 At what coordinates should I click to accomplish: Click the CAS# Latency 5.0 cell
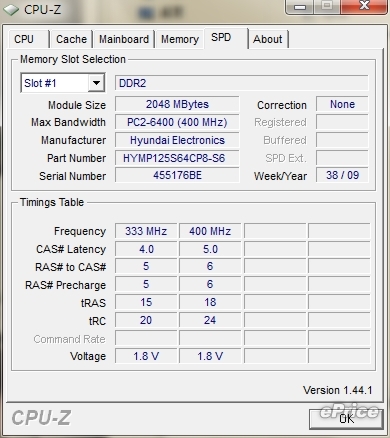tap(210, 249)
